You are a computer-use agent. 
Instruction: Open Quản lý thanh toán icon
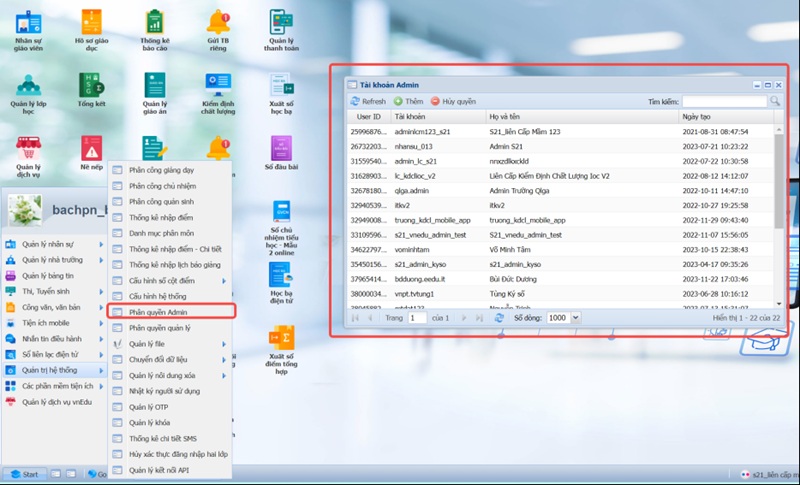coord(281,30)
